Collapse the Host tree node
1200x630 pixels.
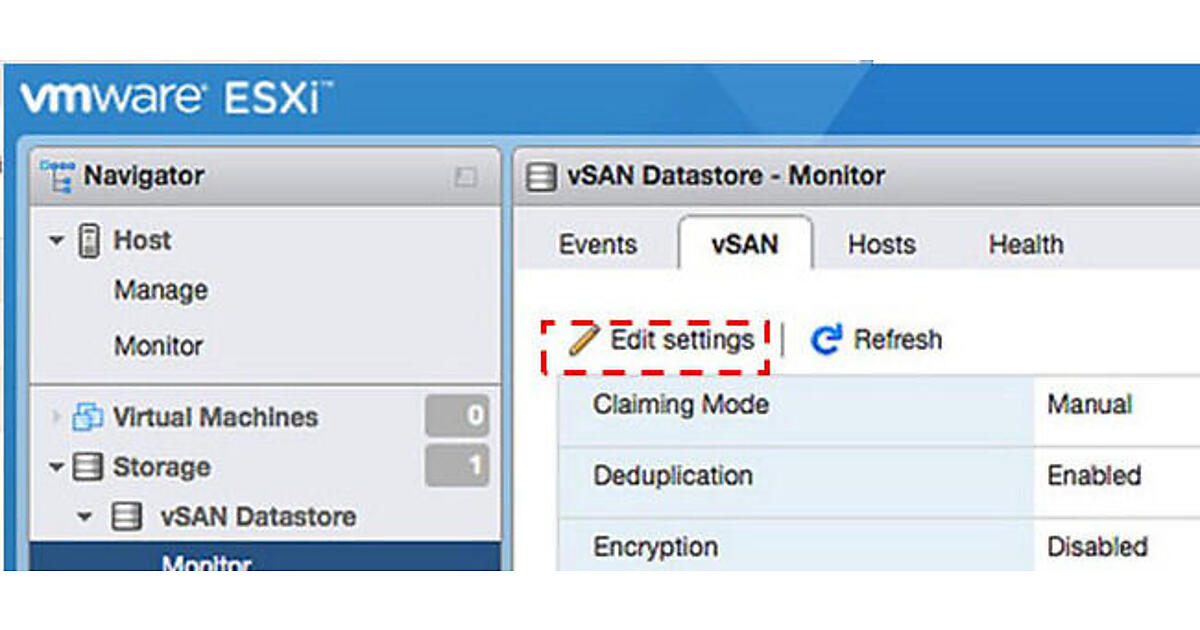tap(57, 241)
